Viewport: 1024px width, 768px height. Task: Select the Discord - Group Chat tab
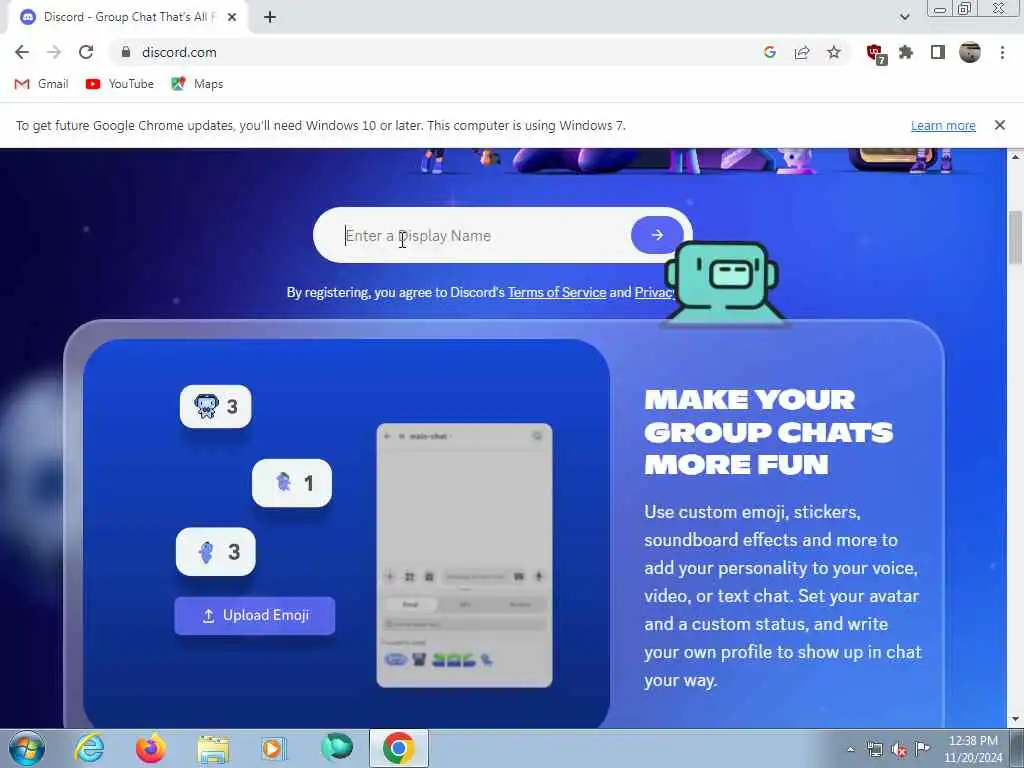(129, 17)
